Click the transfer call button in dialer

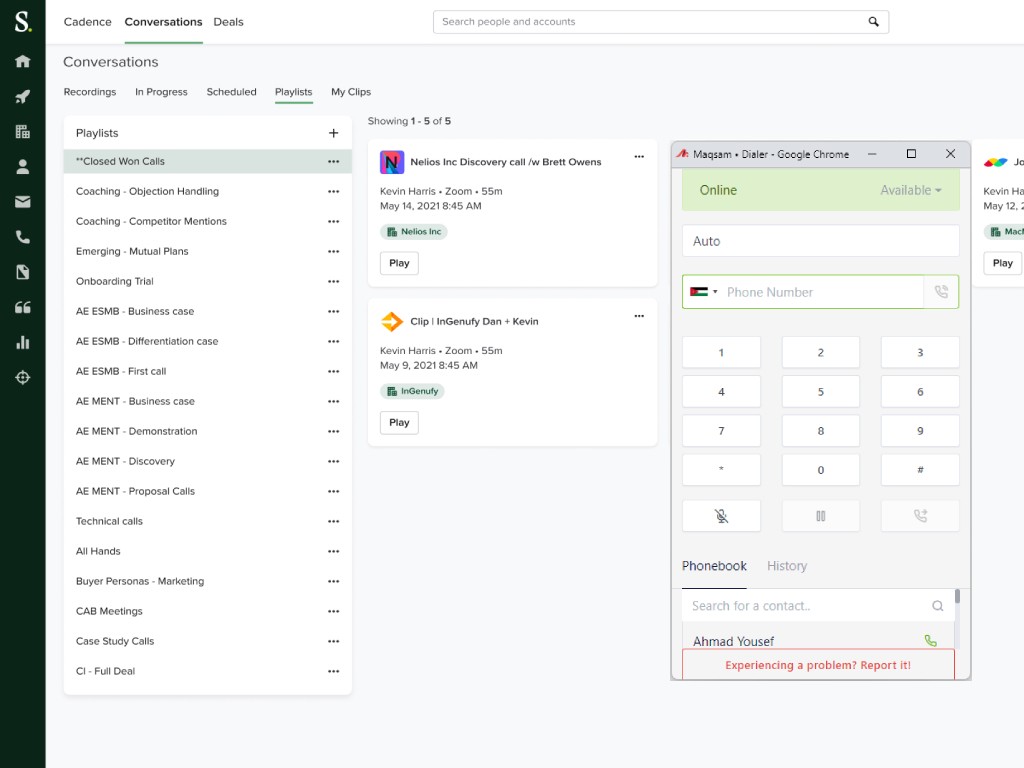click(920, 516)
